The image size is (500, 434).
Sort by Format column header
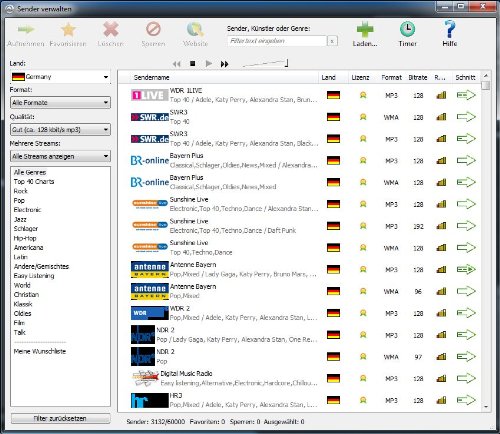pyautogui.click(x=392, y=77)
